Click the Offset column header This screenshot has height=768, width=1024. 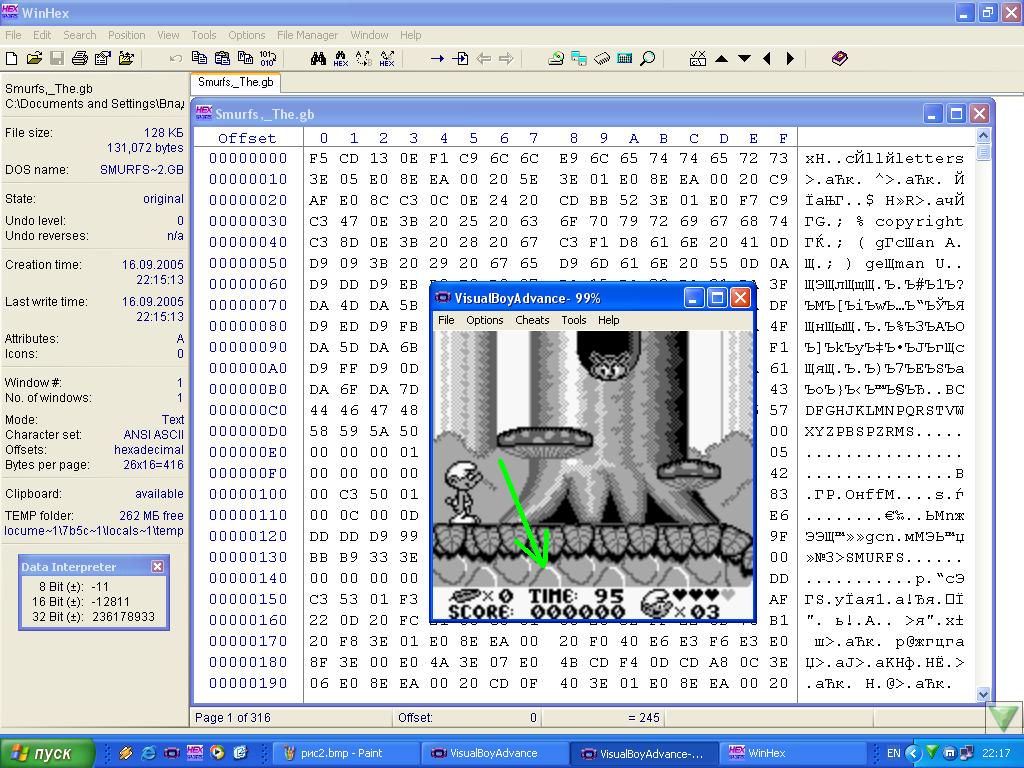click(247, 138)
